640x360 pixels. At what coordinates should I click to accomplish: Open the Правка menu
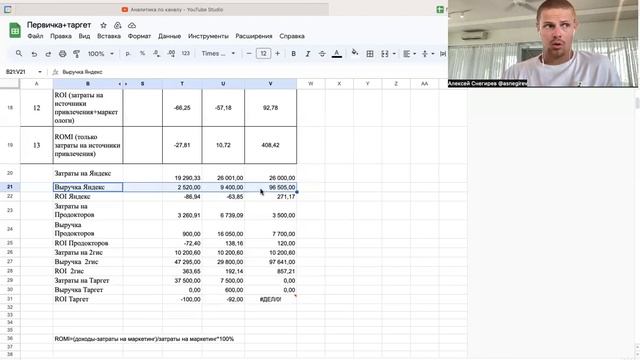coord(61,36)
